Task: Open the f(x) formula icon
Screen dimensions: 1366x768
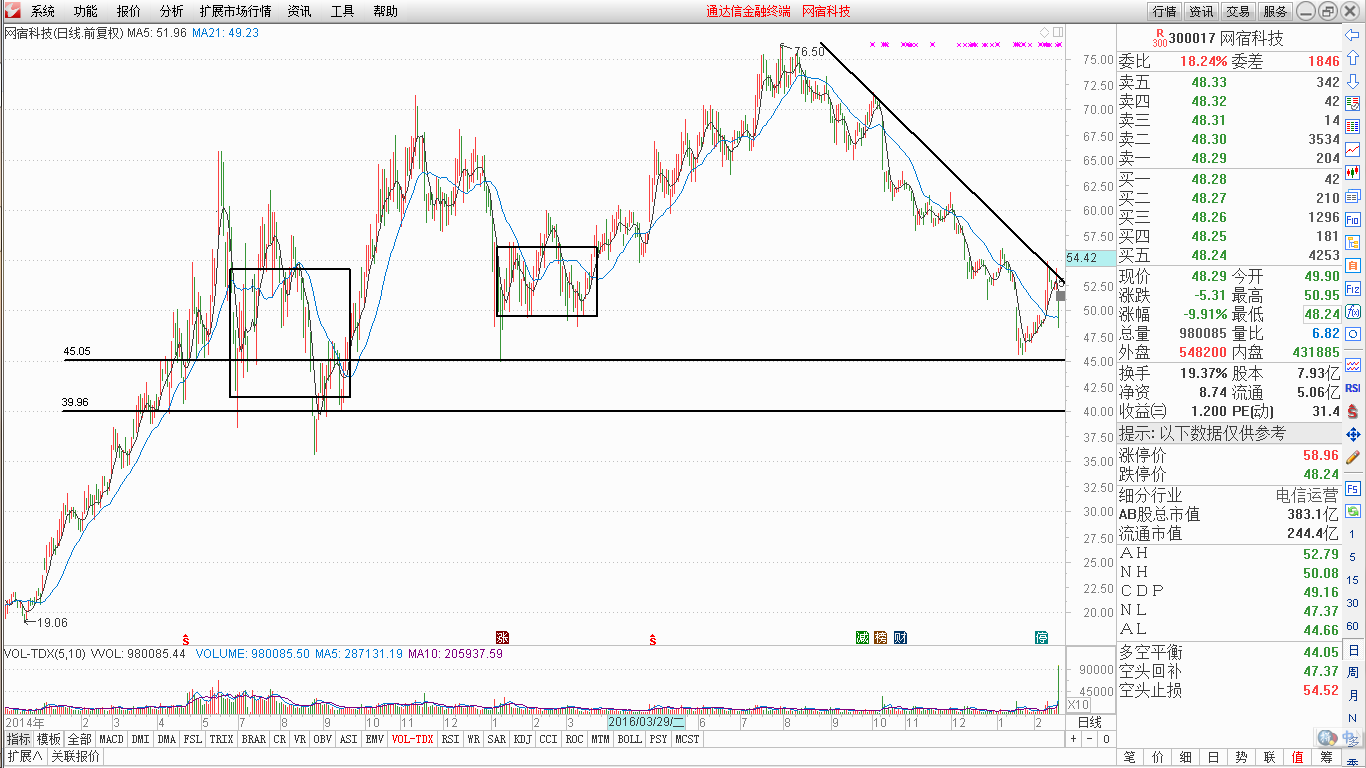Action: click(1353, 311)
